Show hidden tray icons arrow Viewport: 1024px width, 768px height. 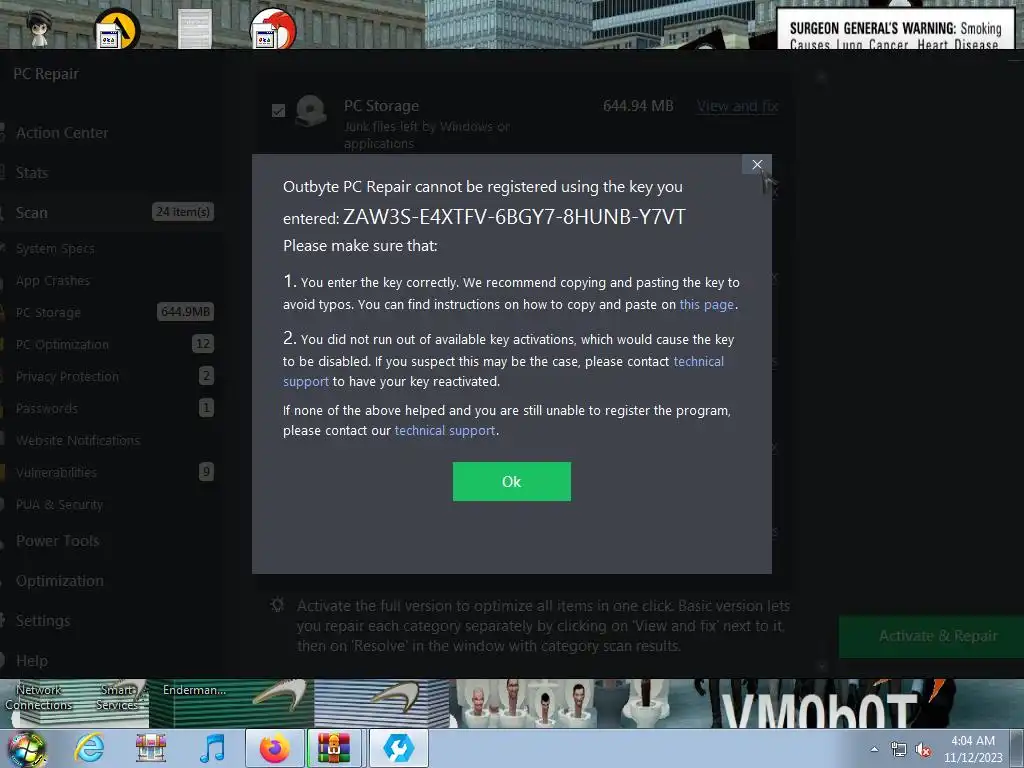874,749
